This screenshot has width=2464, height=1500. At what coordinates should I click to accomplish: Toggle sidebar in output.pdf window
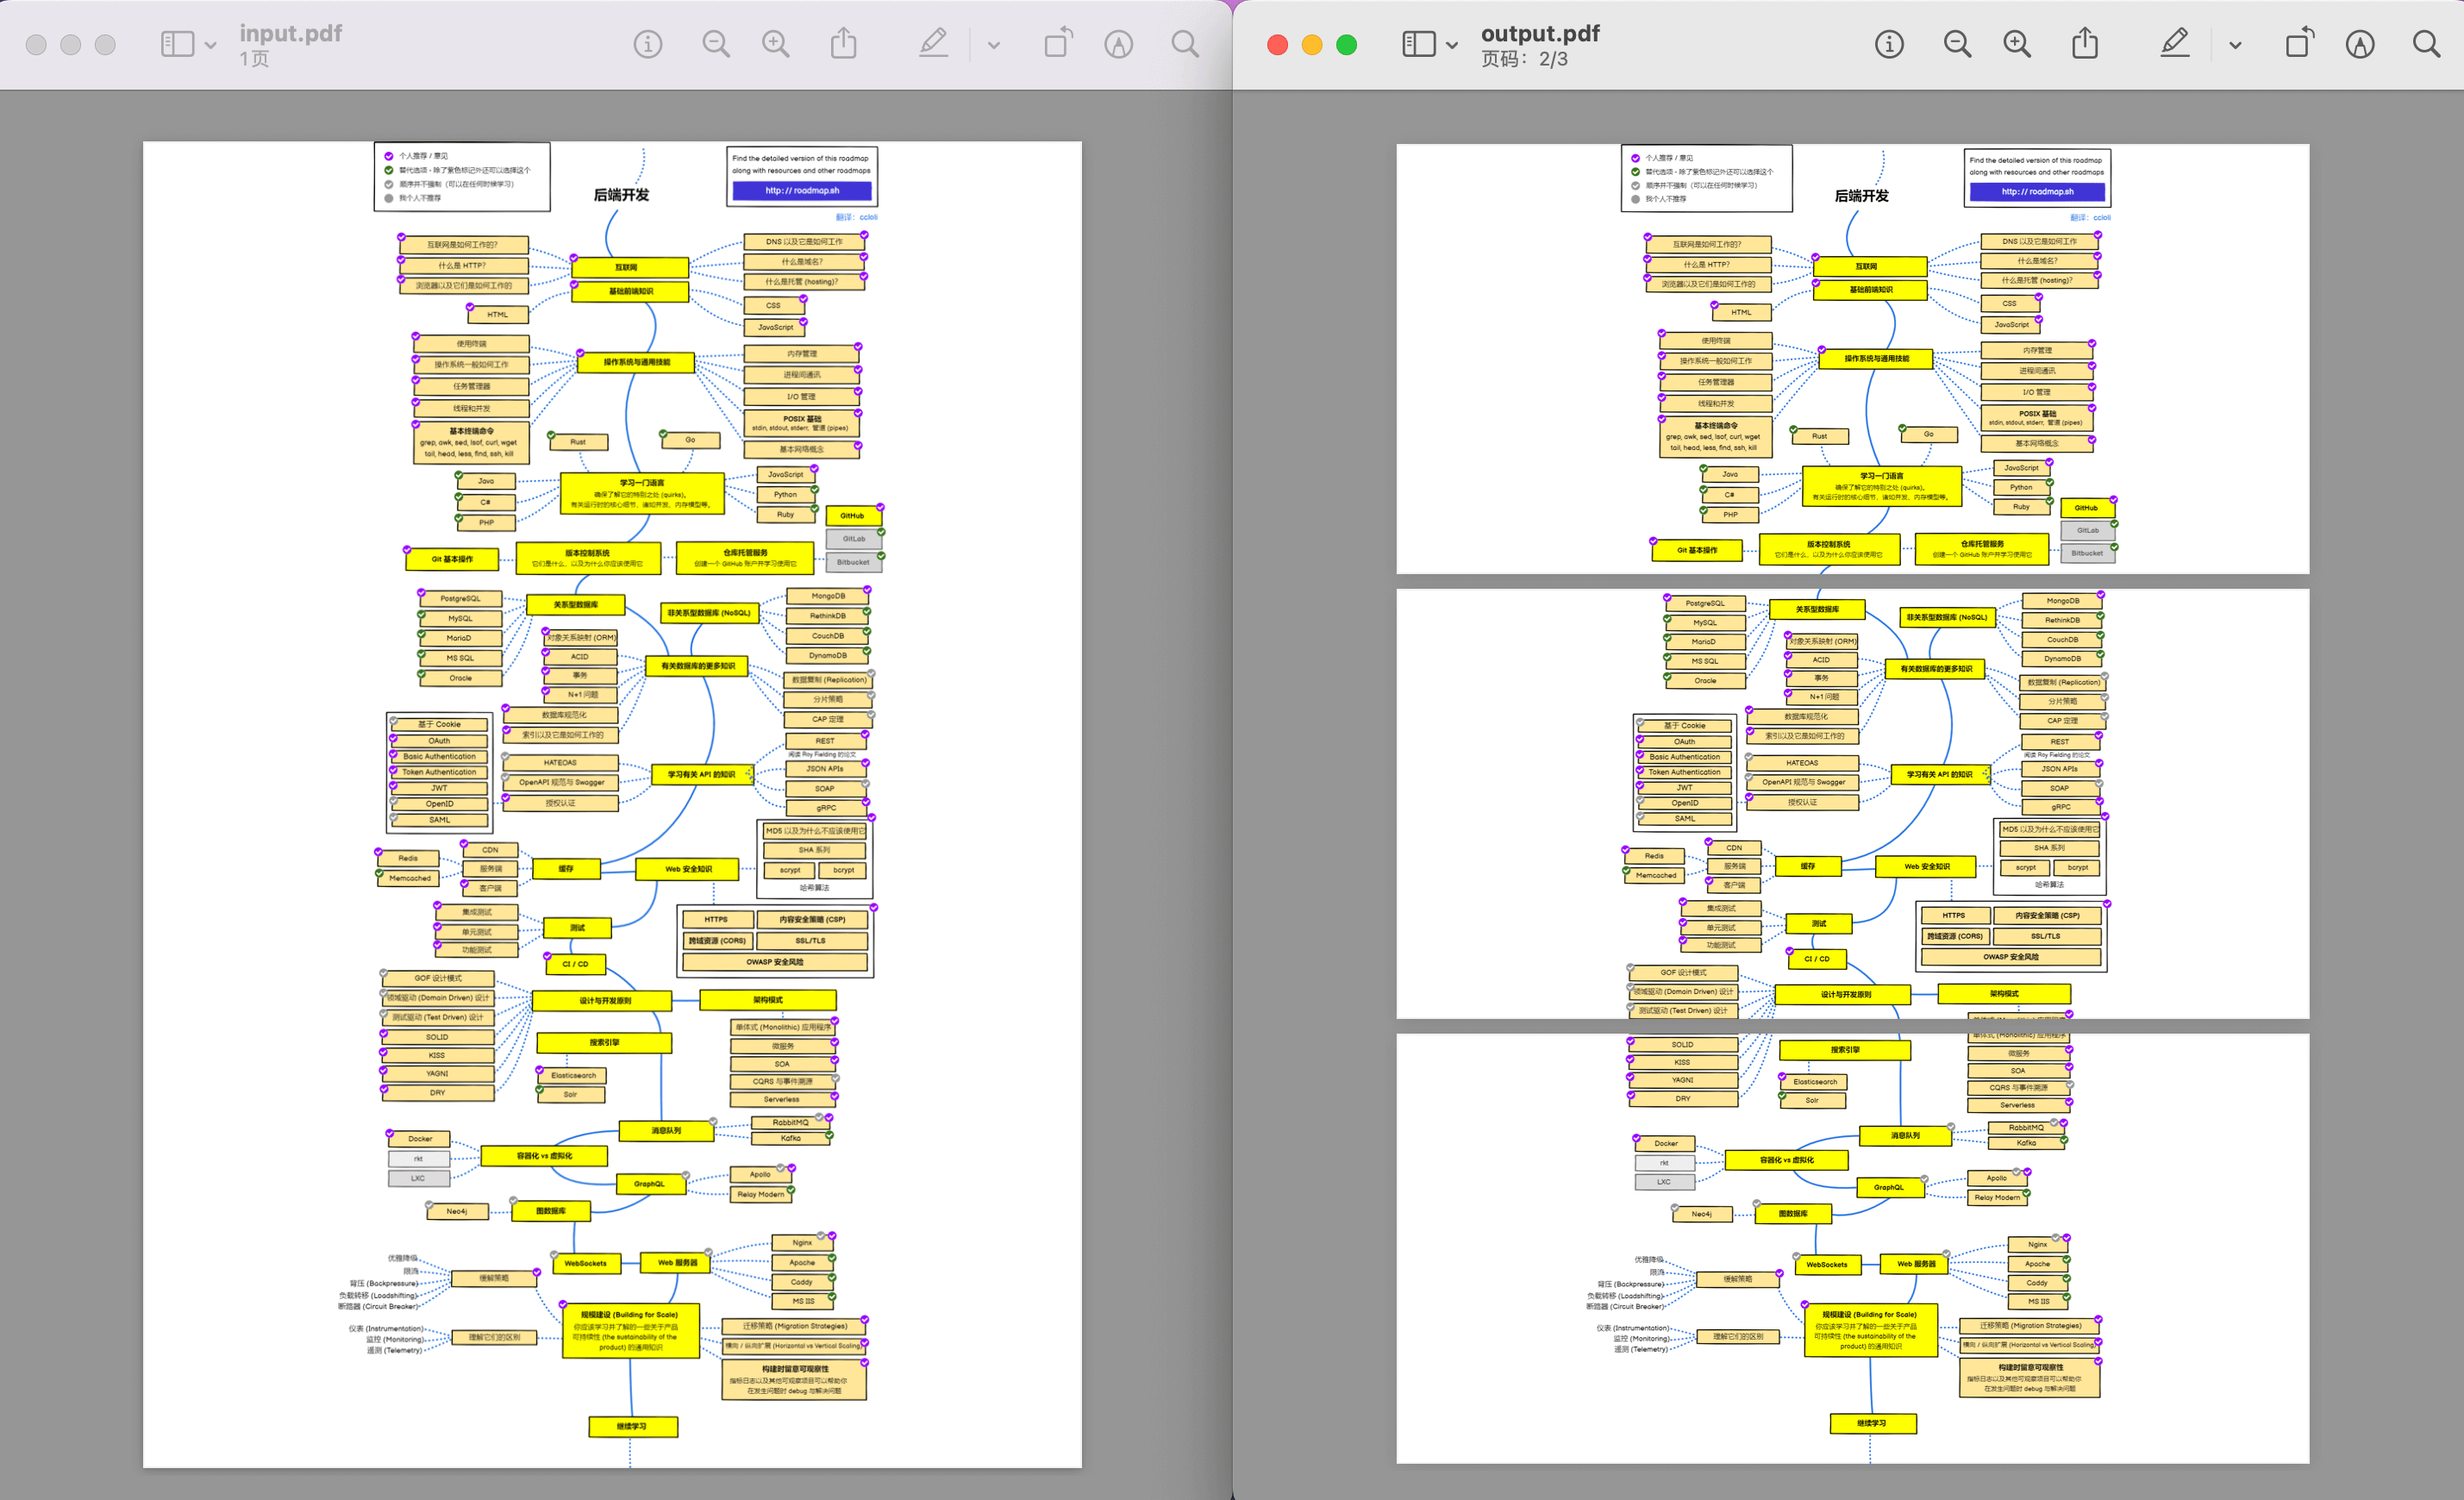pyautogui.click(x=1418, y=44)
